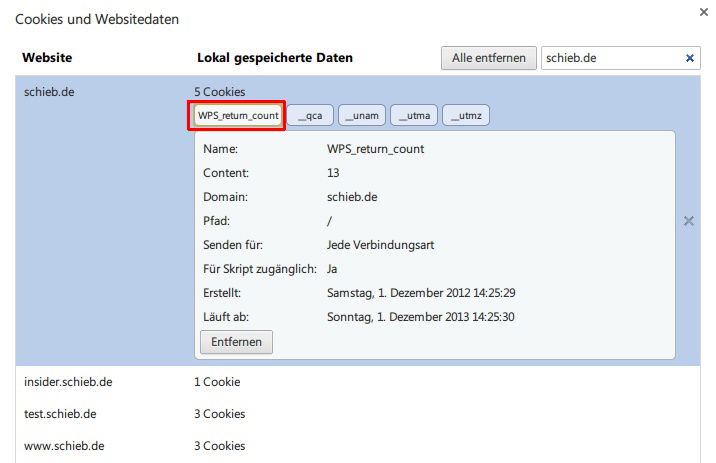Select the WPS_return_count cookie
This screenshot has width=716, height=463.
point(238,116)
